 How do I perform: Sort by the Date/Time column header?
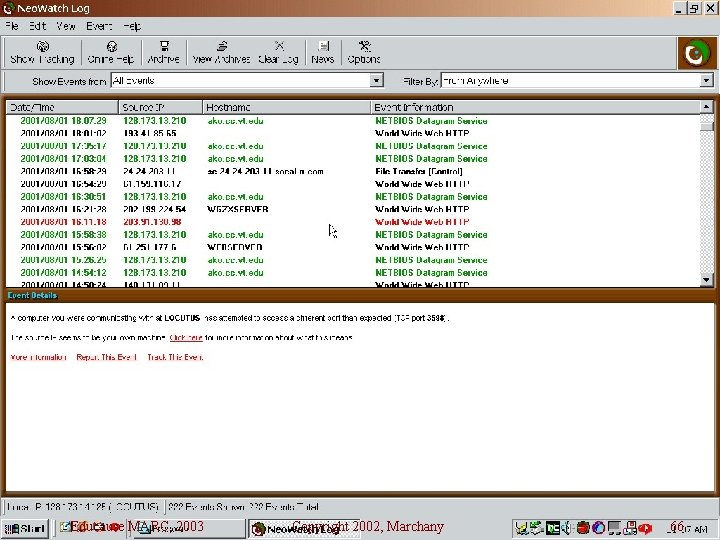(x=62, y=107)
